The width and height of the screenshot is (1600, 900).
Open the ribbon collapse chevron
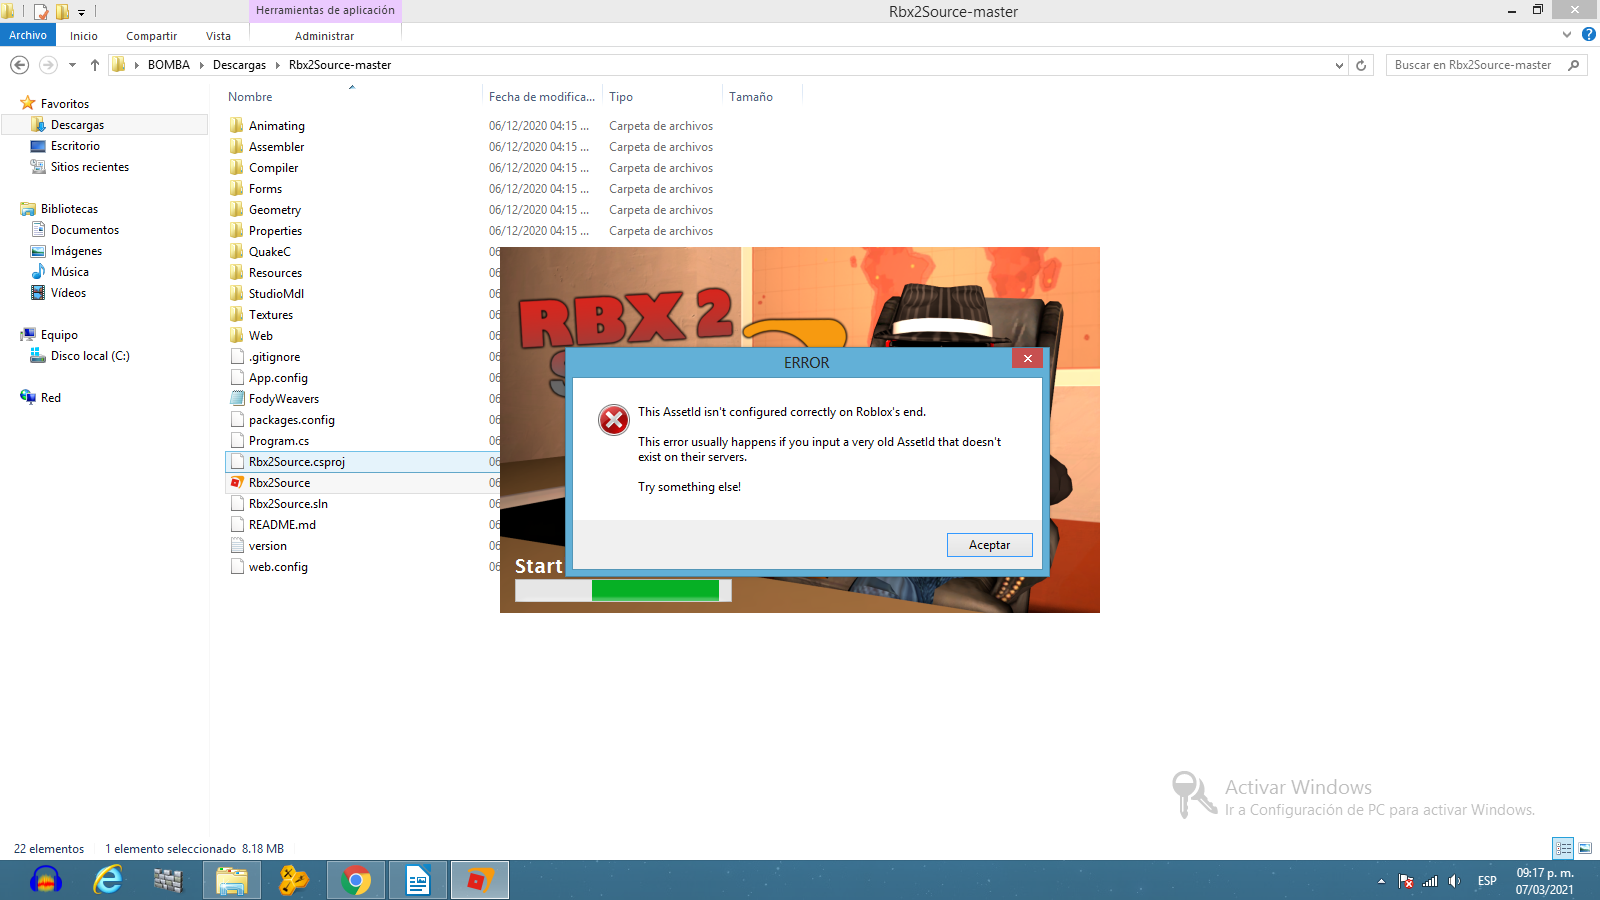point(1565,35)
